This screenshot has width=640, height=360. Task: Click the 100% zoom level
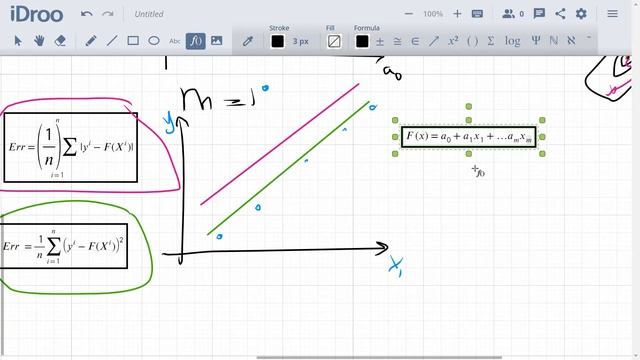click(433, 14)
